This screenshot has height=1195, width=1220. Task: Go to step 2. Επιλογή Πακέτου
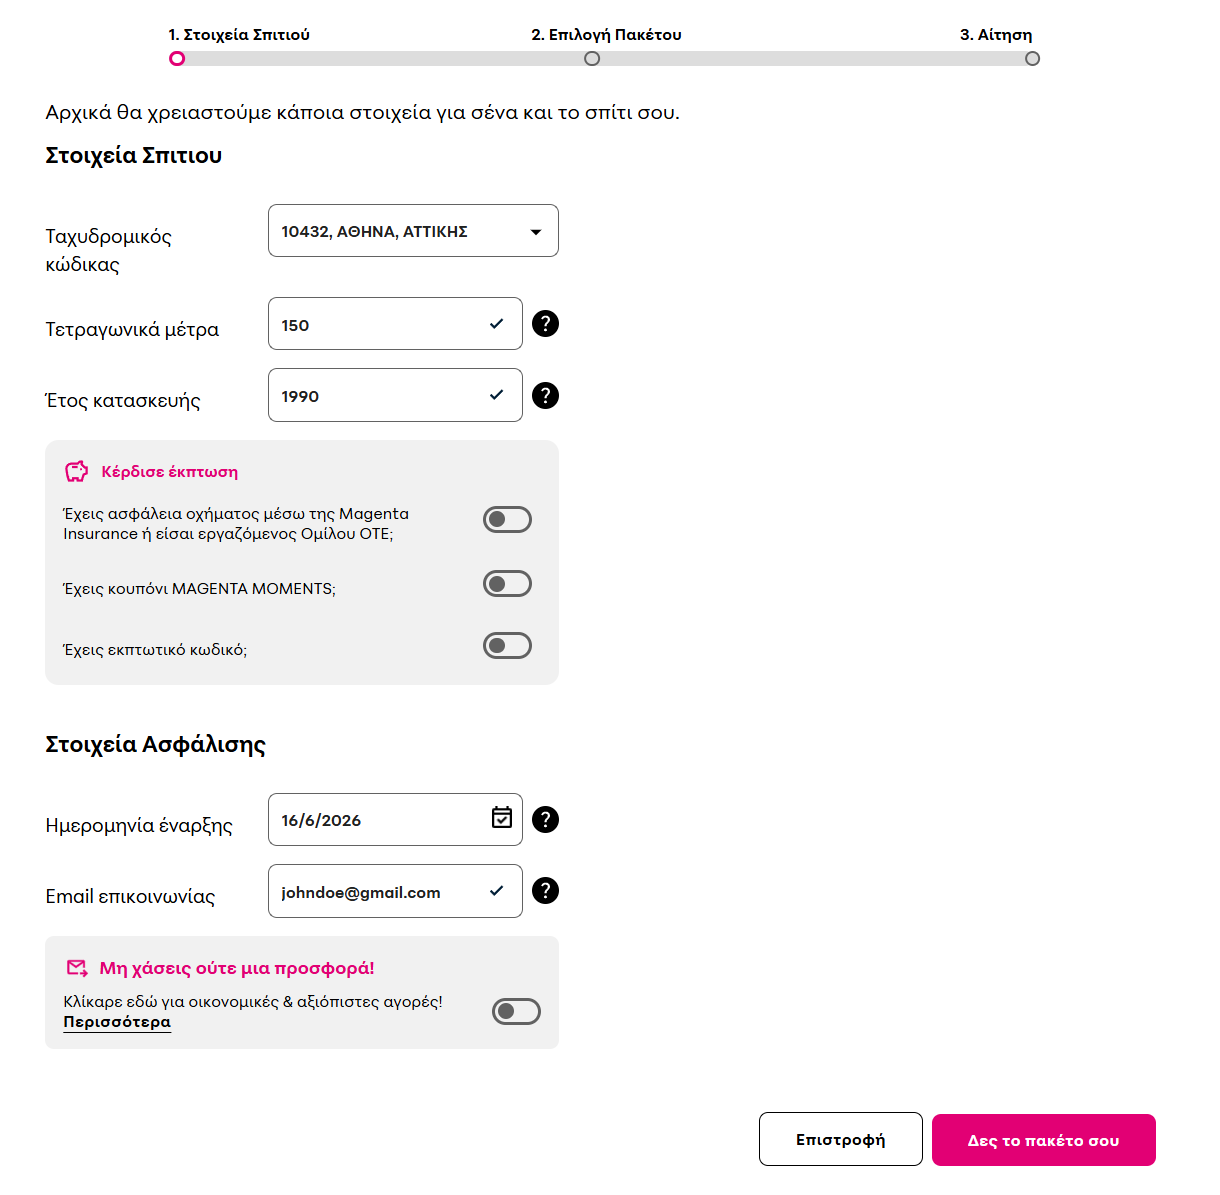point(606,35)
